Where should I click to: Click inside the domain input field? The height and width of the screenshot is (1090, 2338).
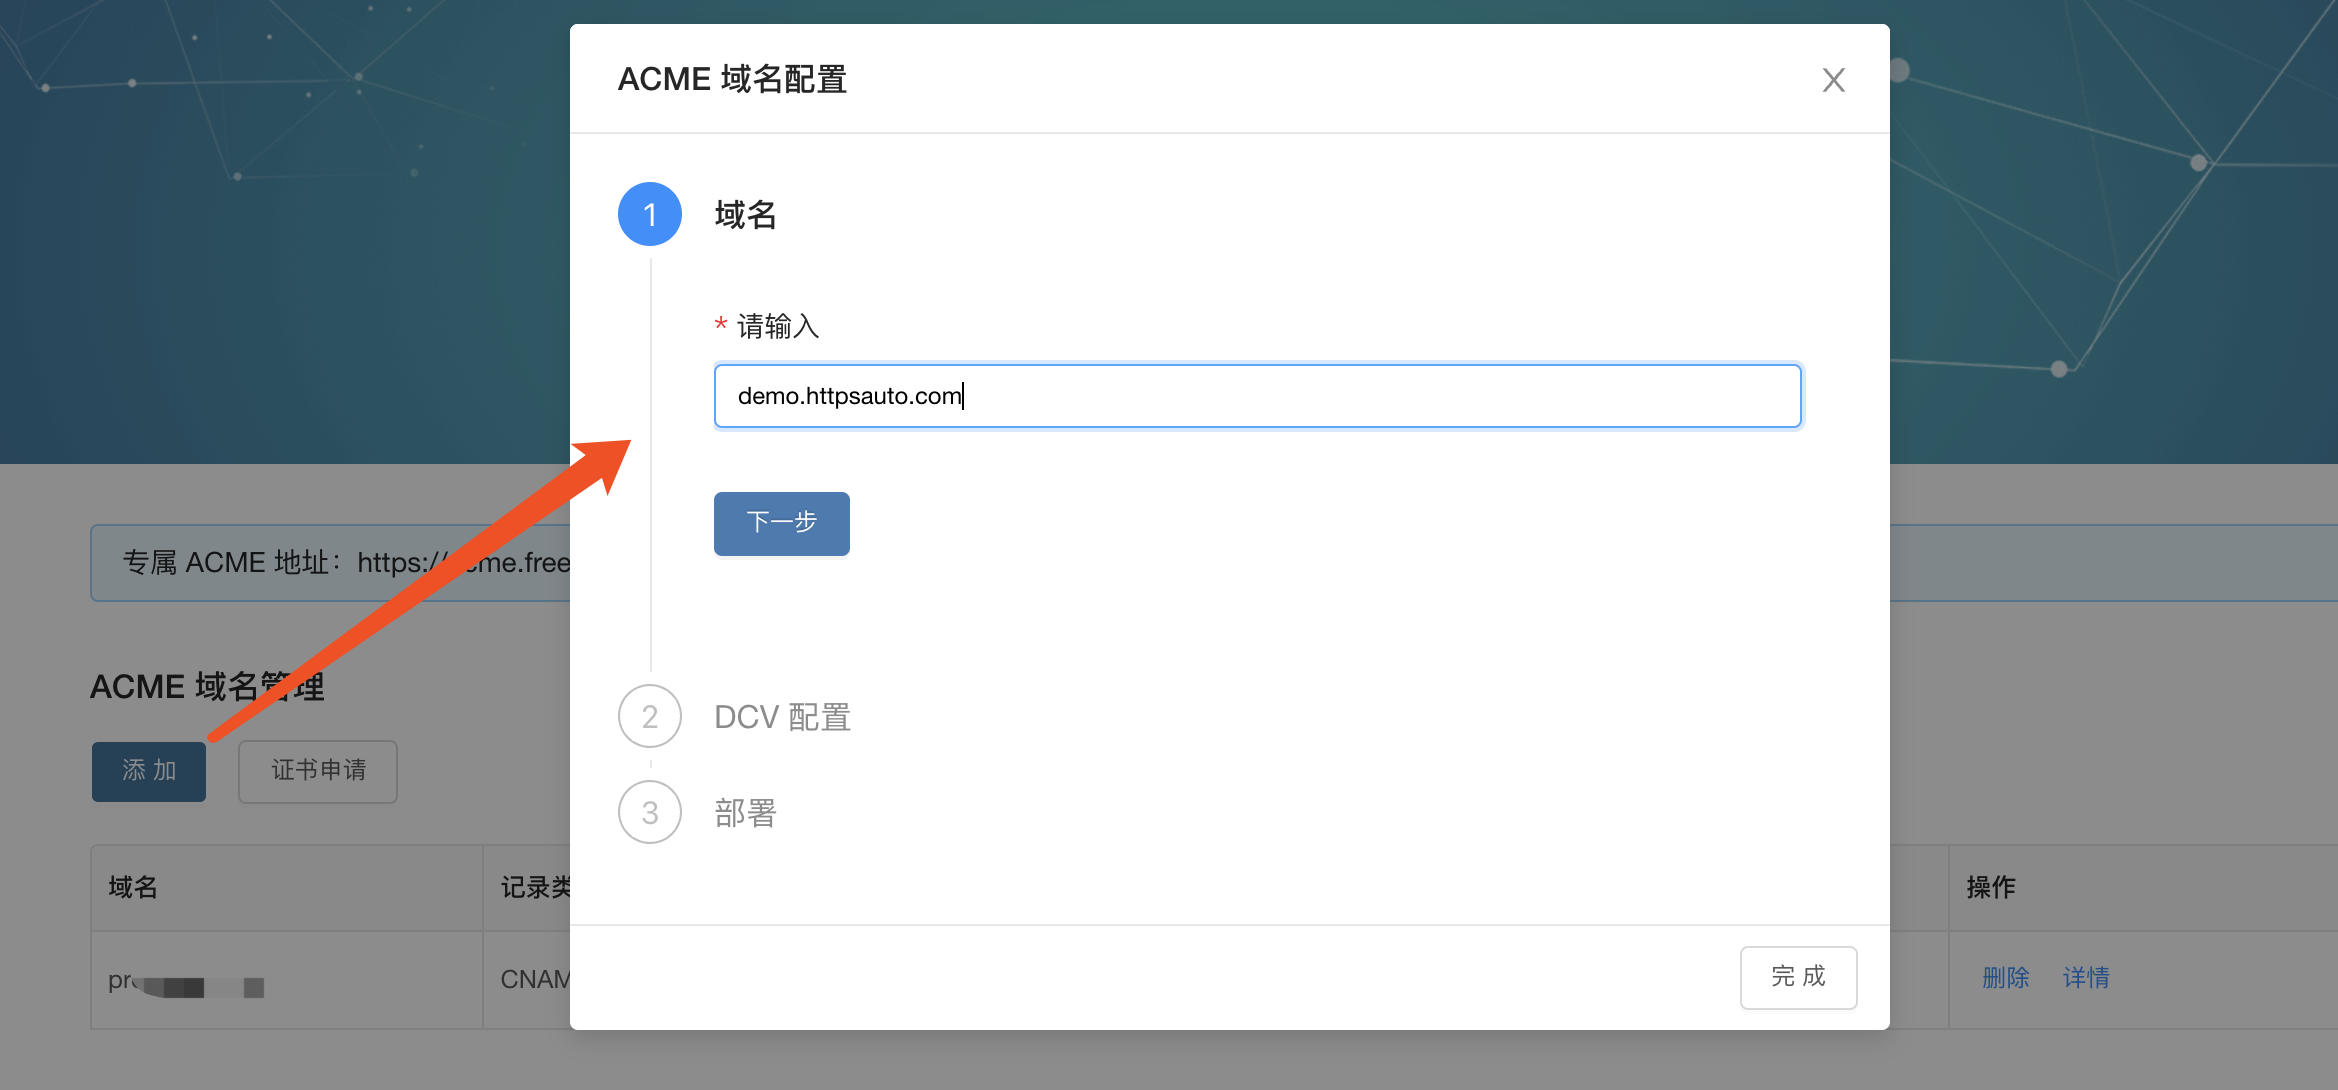point(1256,396)
